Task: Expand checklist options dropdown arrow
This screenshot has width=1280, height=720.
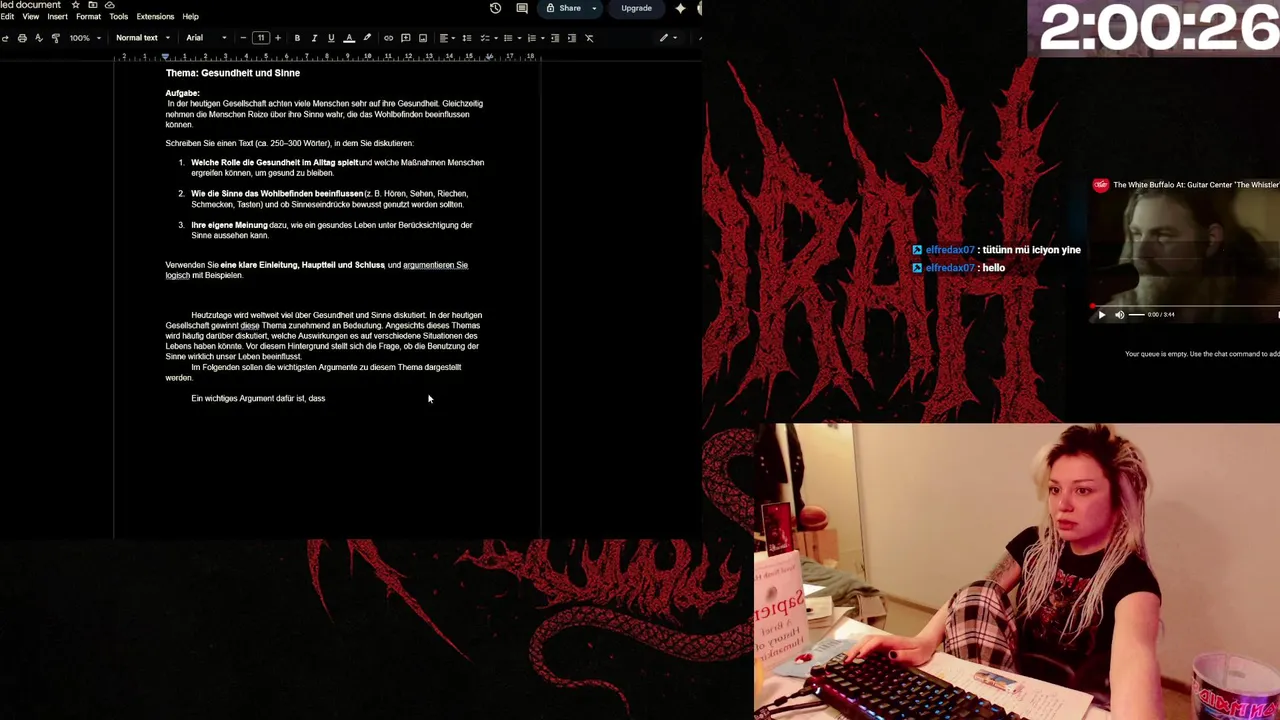Action: [x=496, y=38]
